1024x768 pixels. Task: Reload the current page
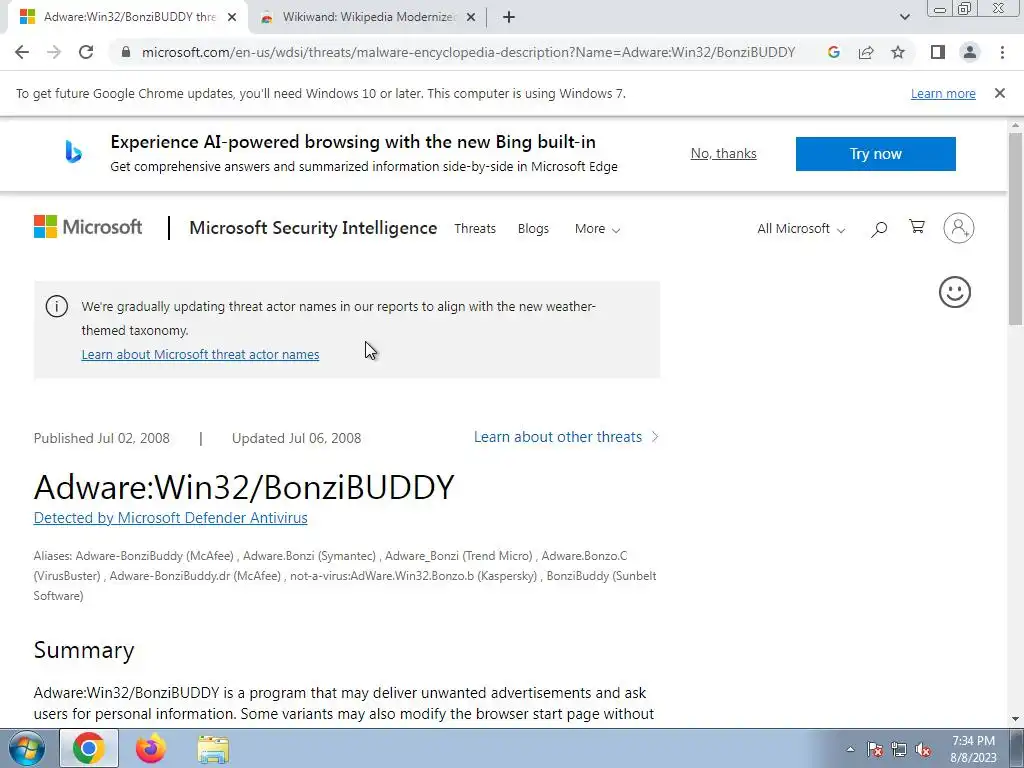click(86, 52)
